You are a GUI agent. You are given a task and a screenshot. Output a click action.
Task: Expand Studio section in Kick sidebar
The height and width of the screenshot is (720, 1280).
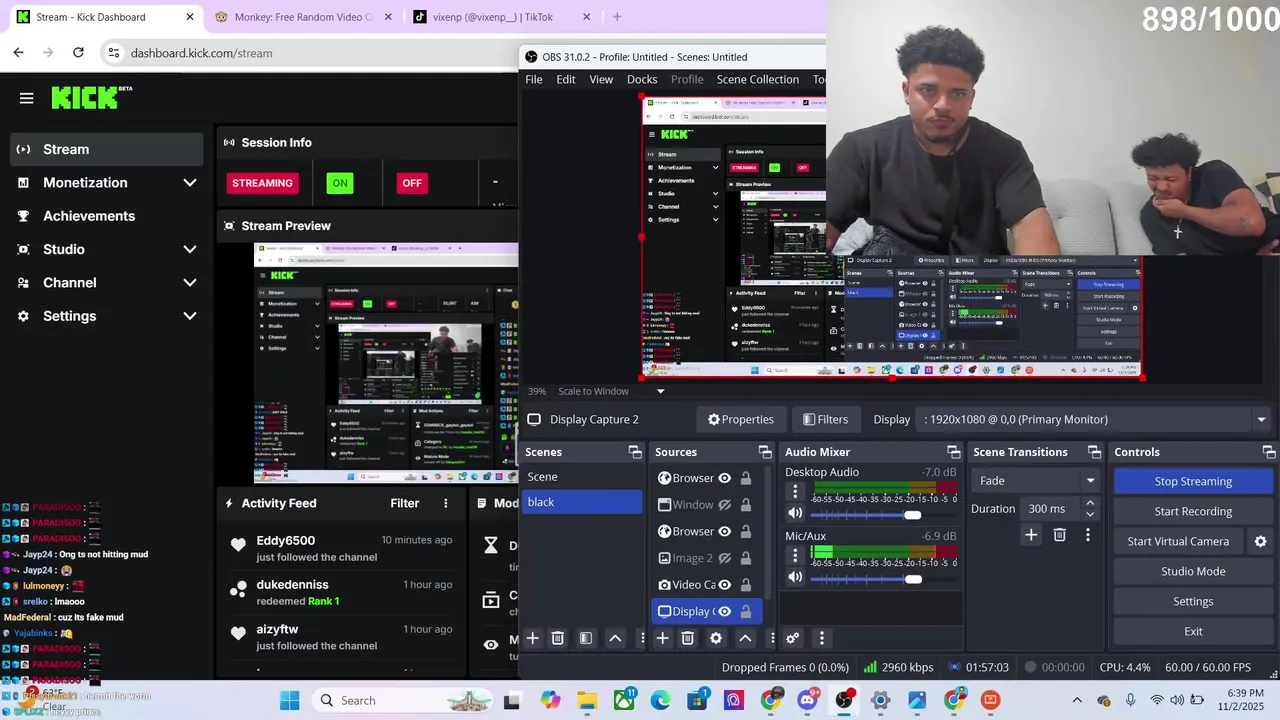tap(190, 249)
